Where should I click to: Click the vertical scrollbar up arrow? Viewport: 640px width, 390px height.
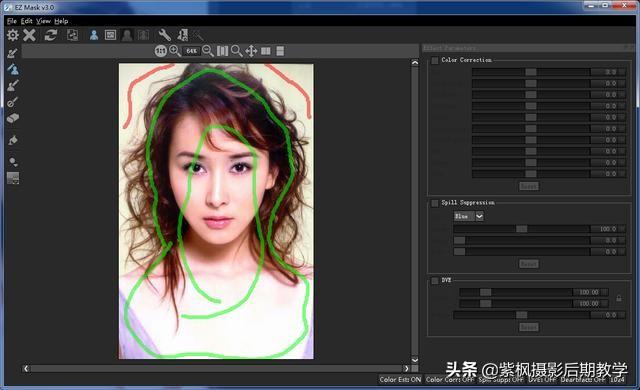(415, 62)
